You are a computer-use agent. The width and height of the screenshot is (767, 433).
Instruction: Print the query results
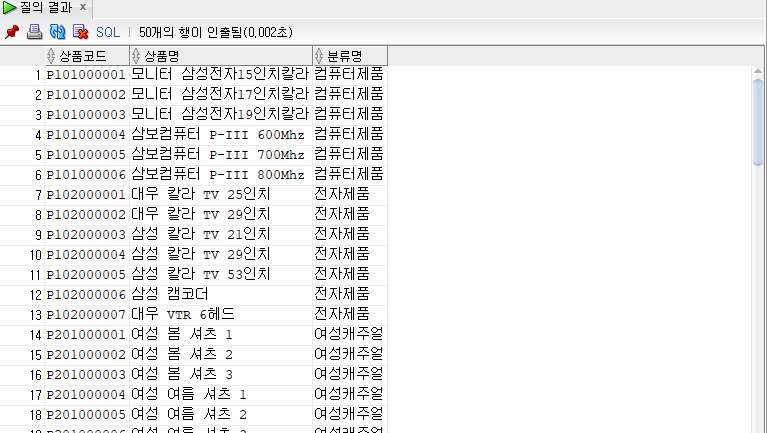click(x=34, y=32)
